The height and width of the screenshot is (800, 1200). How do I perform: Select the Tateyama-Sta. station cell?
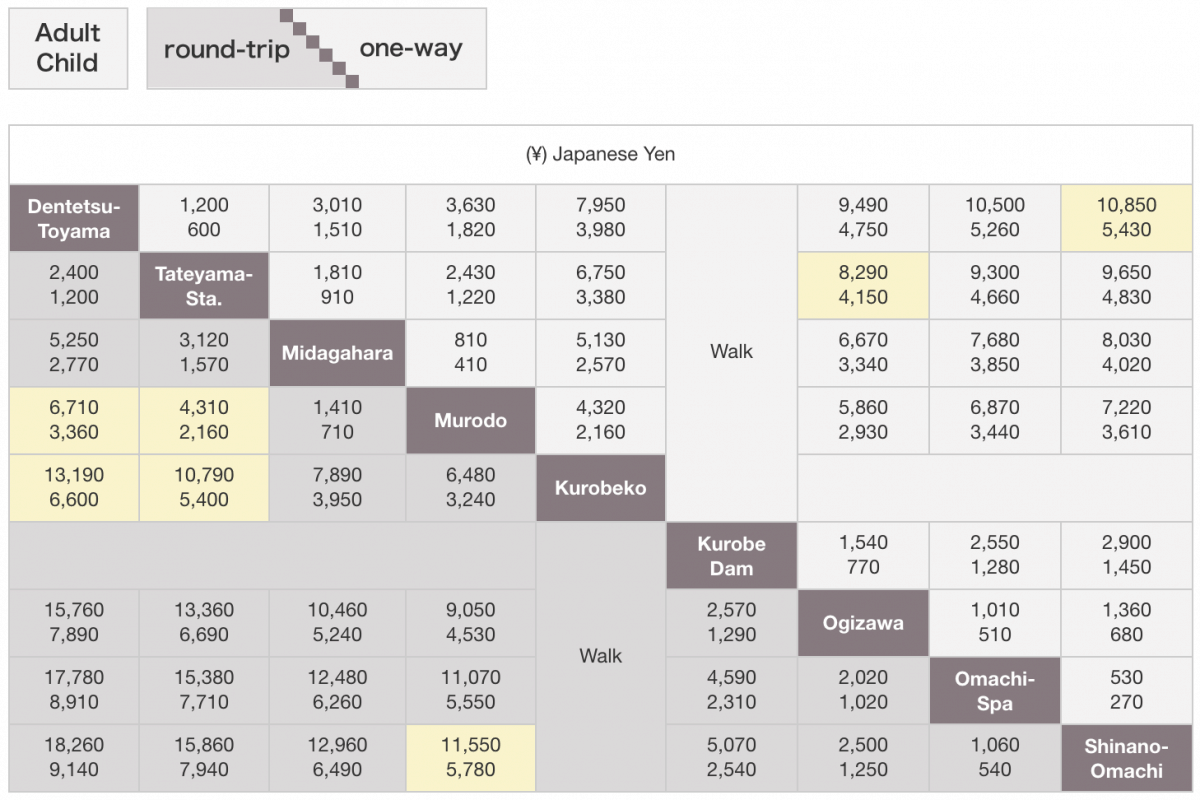tap(204, 285)
